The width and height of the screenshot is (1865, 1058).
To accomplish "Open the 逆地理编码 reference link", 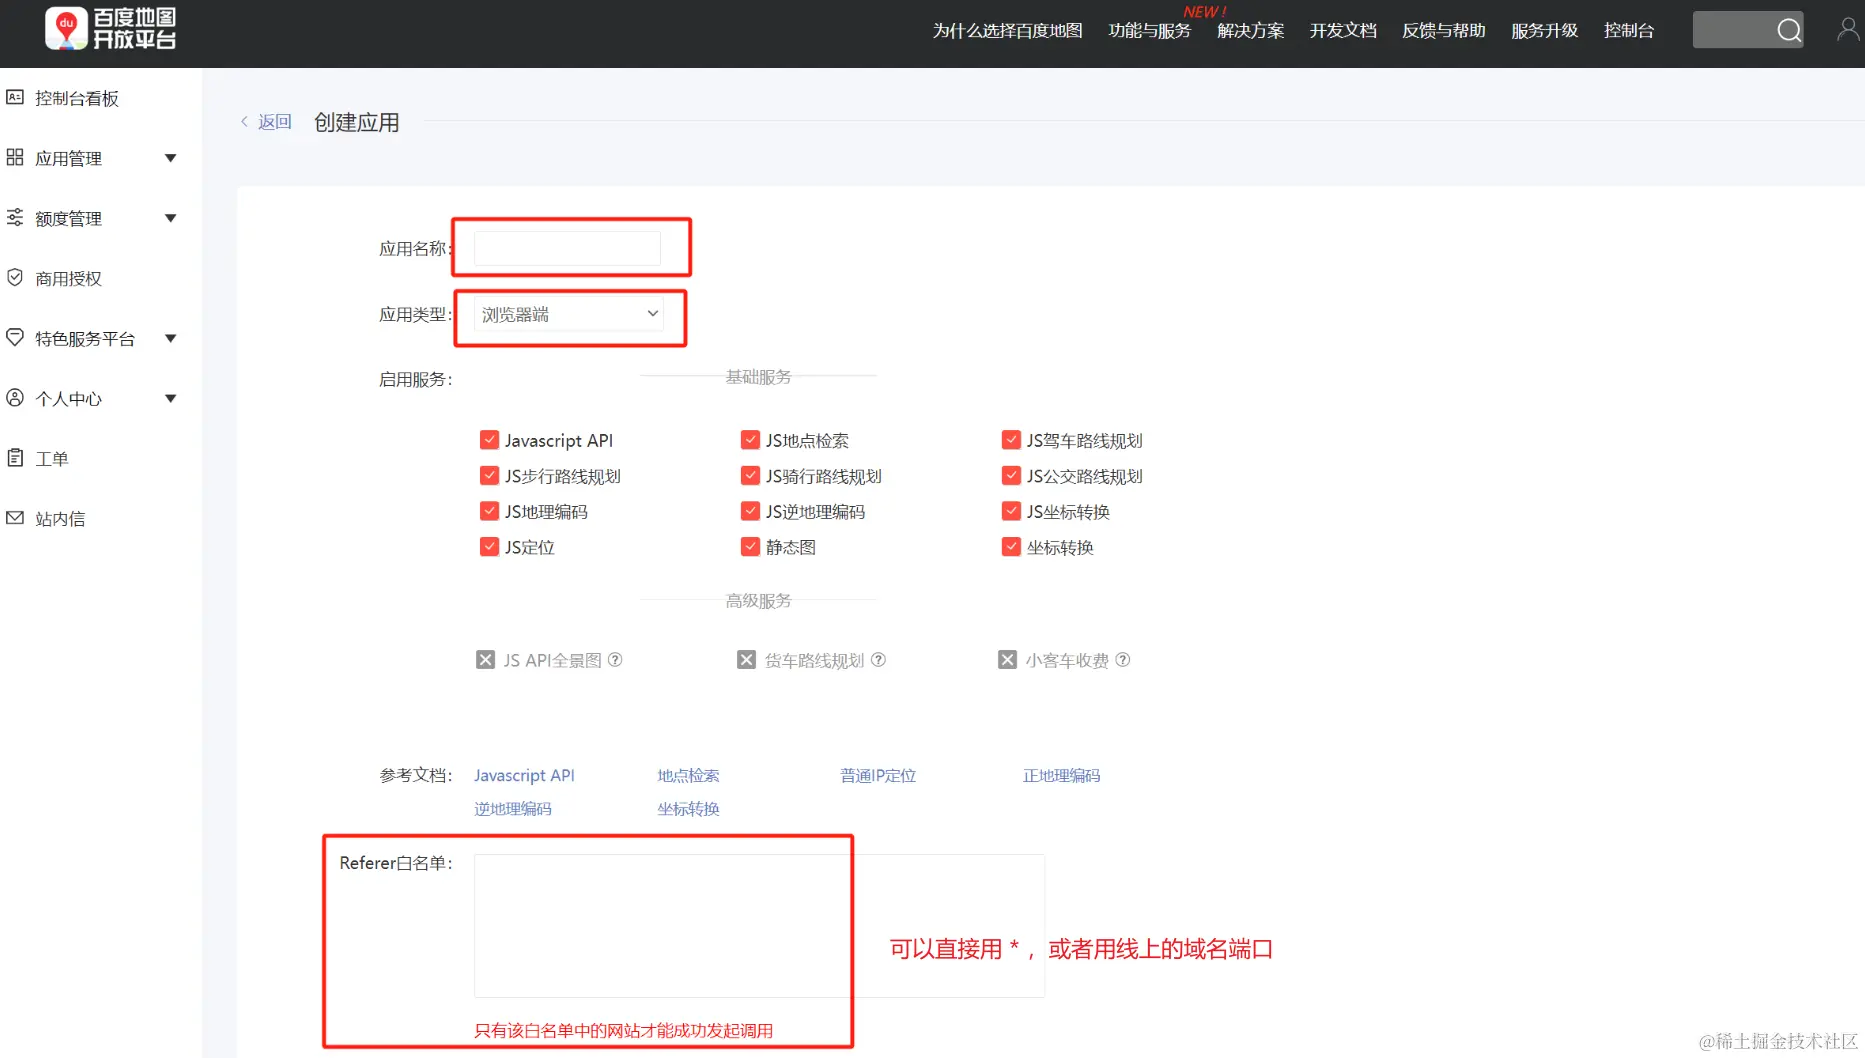I will pos(513,808).
